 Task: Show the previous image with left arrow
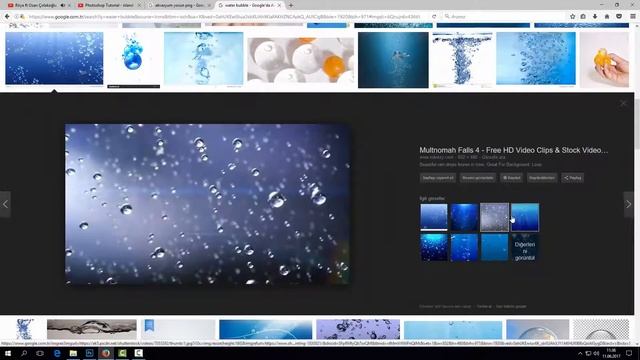pos(5,204)
